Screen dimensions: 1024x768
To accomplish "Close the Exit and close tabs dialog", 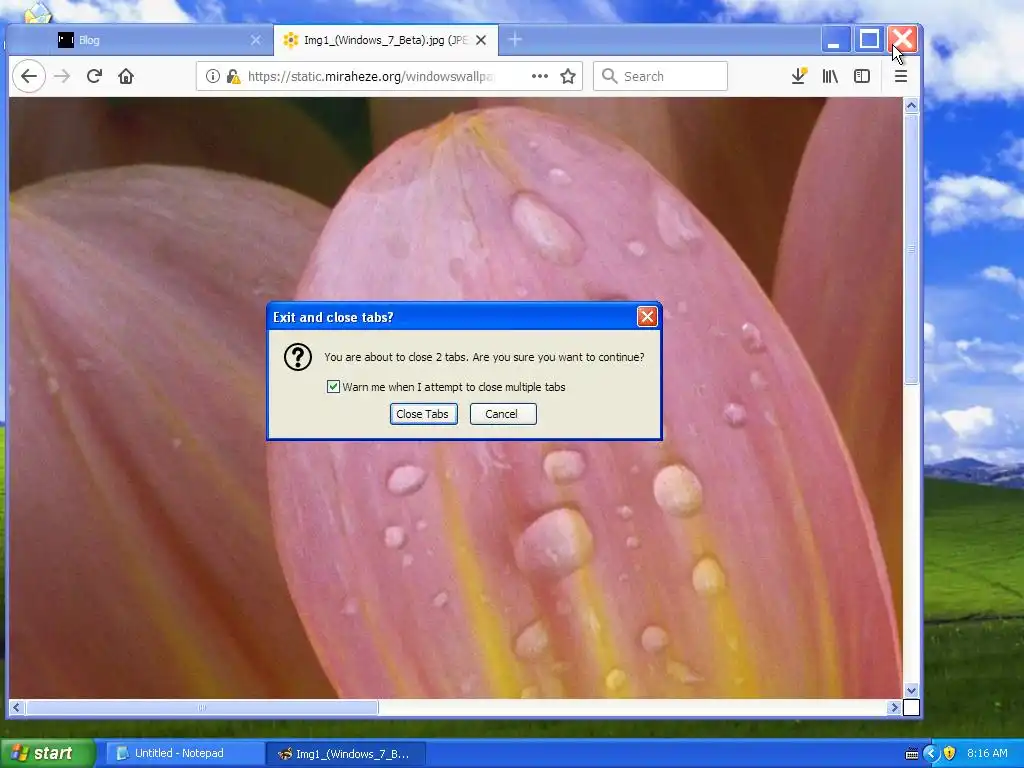I will pyautogui.click(x=647, y=317).
